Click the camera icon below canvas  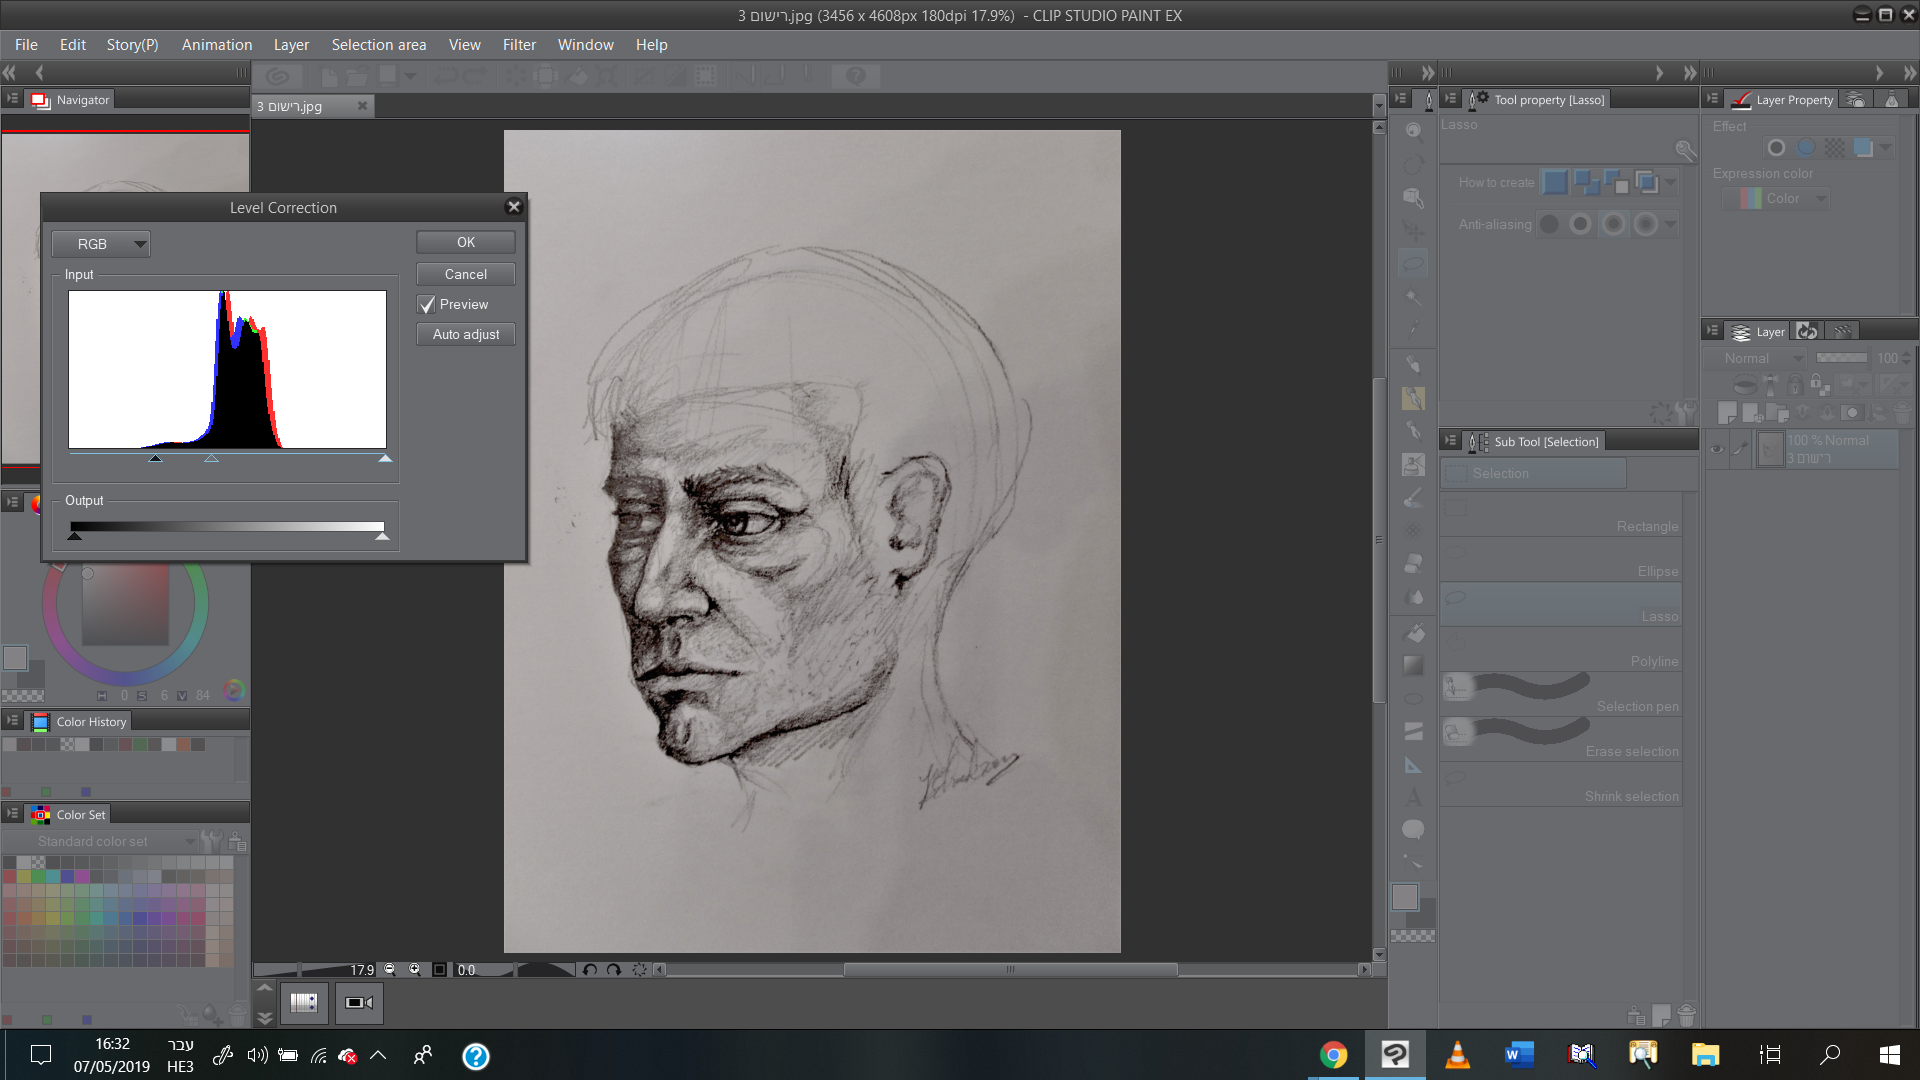pyautogui.click(x=359, y=1002)
